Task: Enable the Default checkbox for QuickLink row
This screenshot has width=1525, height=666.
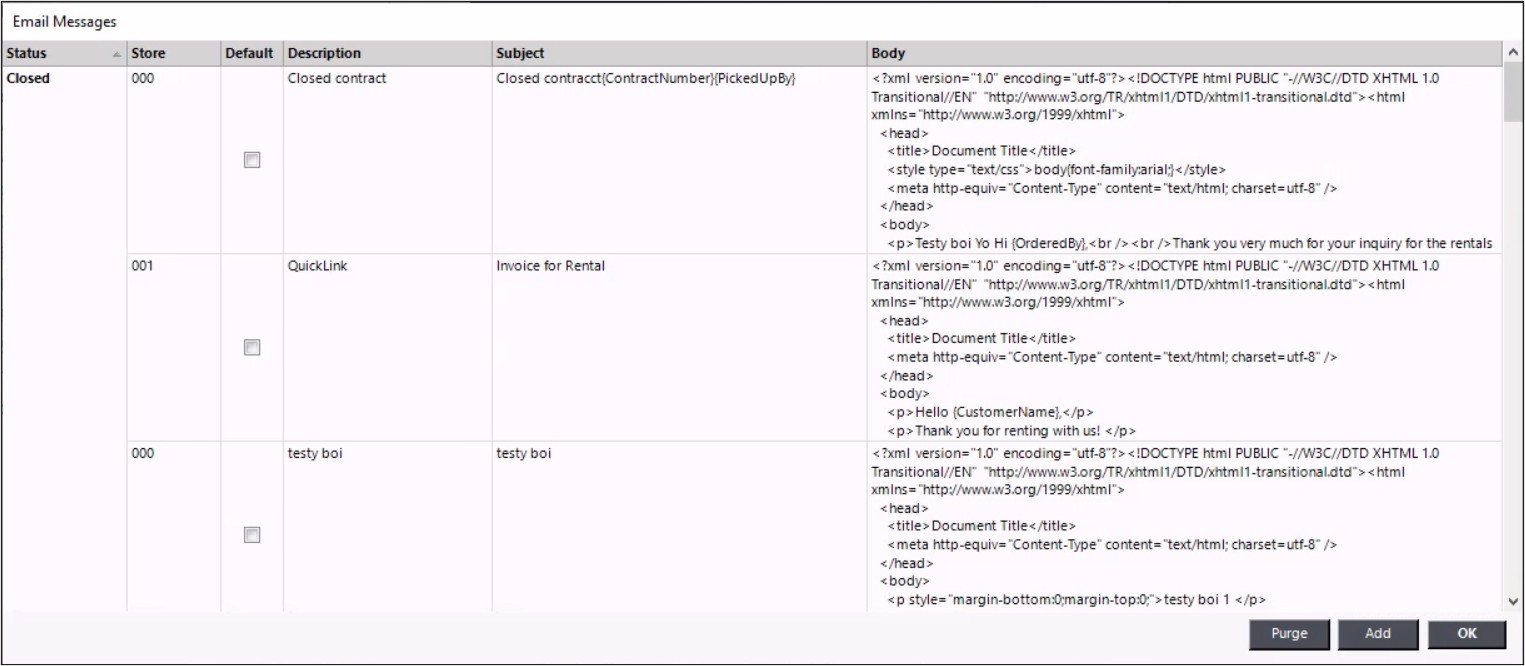Action: pyautogui.click(x=252, y=347)
